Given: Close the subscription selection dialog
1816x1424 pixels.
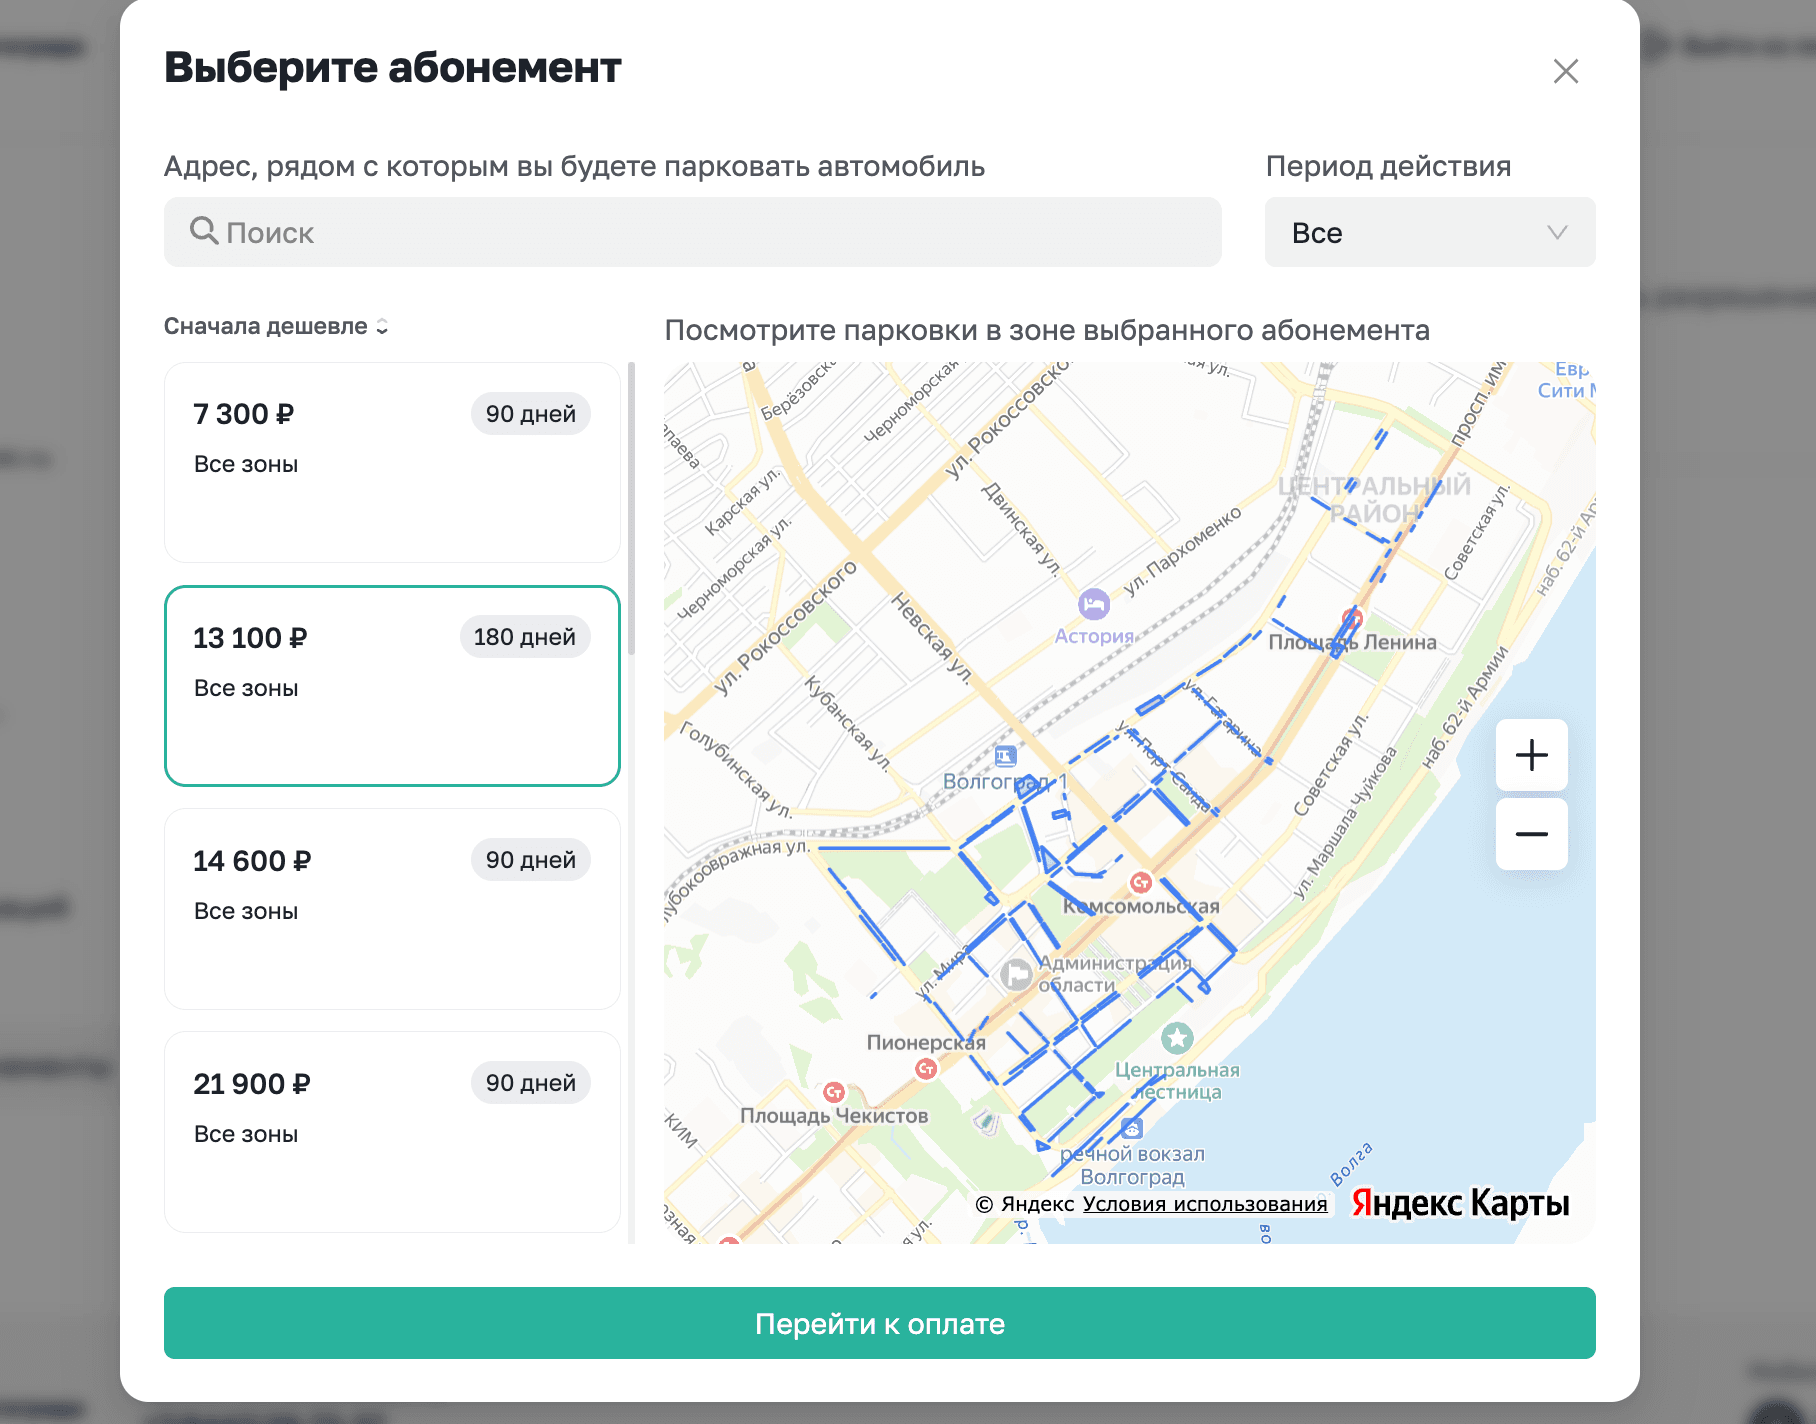Looking at the screenshot, I should point(1565,71).
